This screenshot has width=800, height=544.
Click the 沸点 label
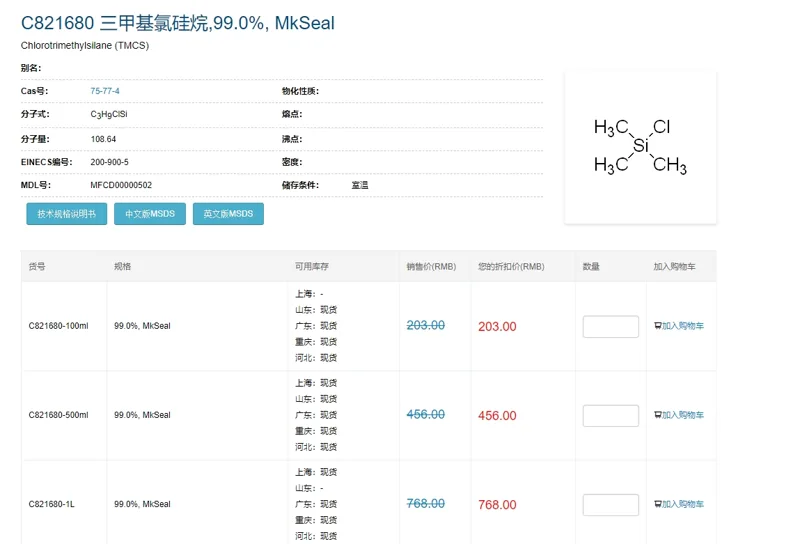[x=292, y=139]
